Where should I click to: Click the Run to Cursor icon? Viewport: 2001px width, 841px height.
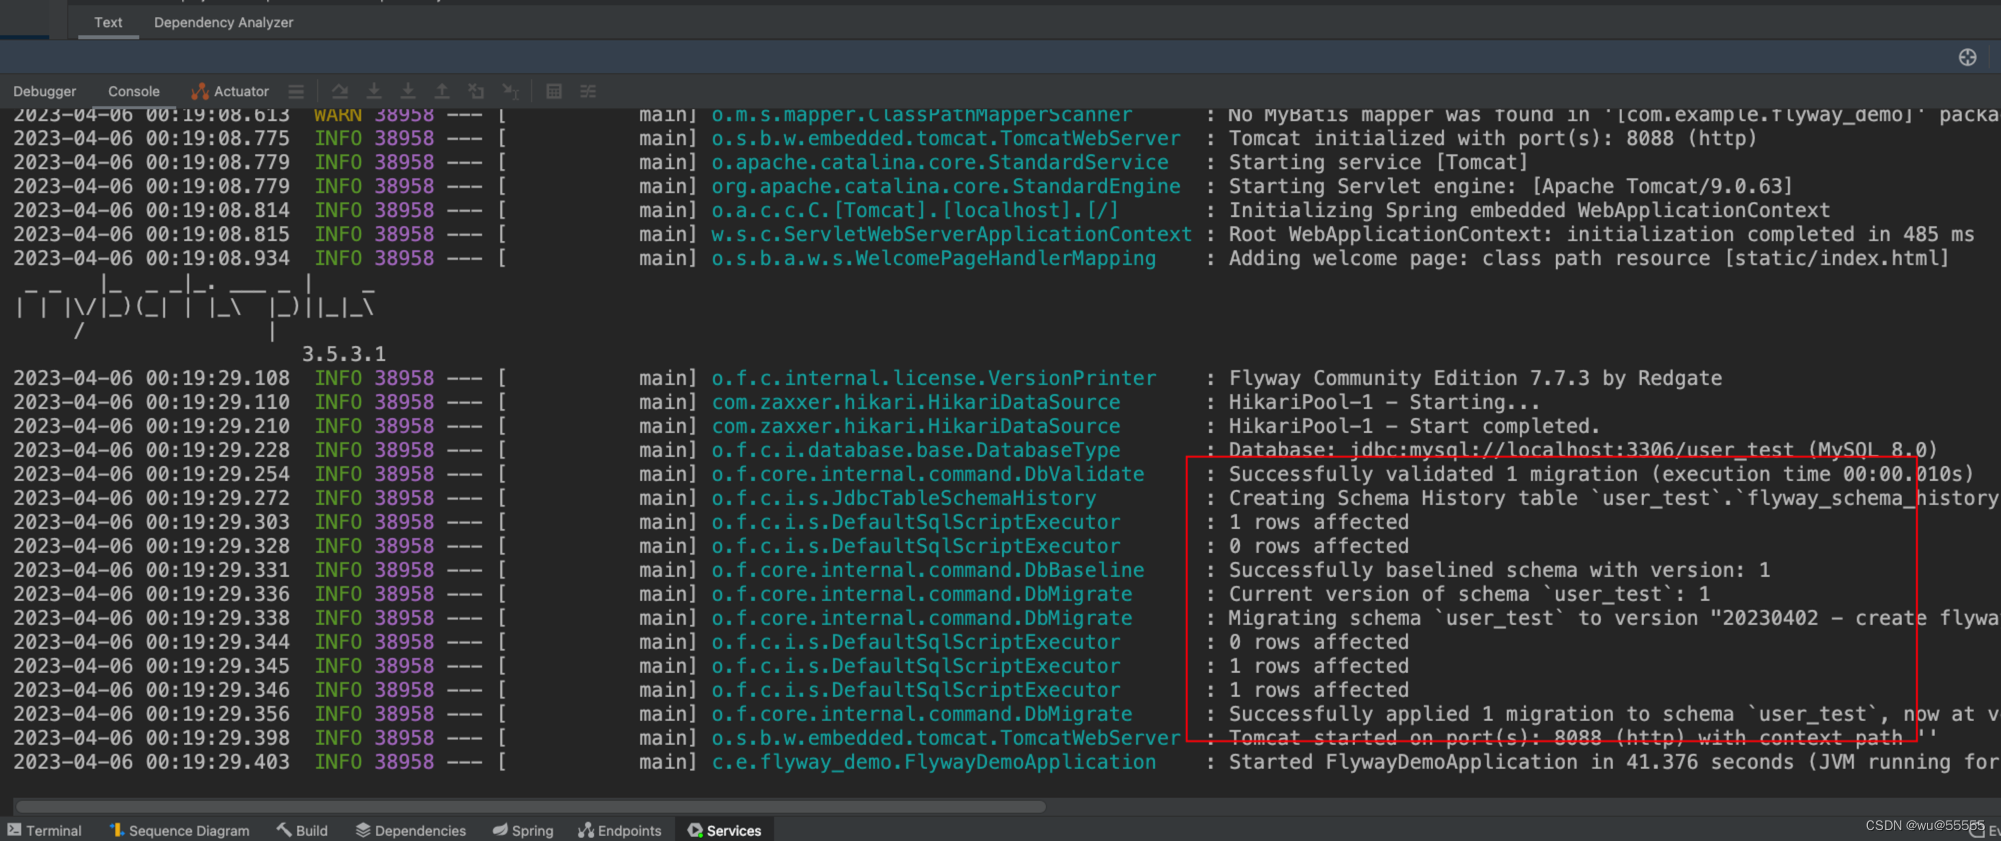(x=511, y=91)
